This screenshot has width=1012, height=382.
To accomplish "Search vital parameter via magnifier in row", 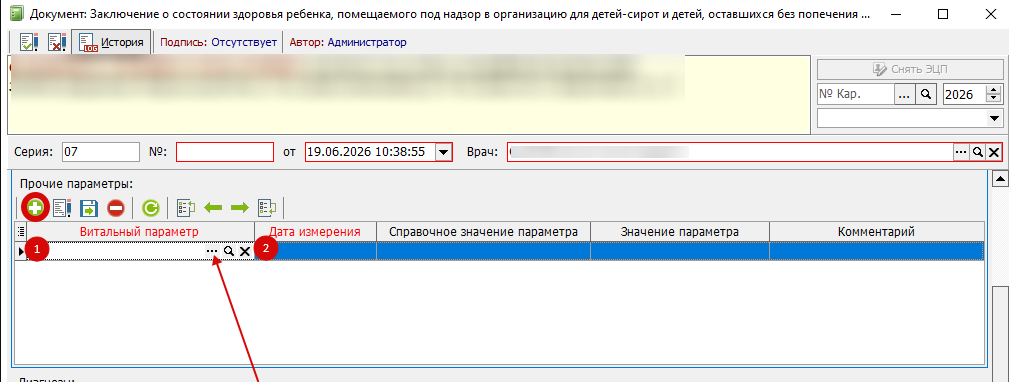I will pos(228,251).
